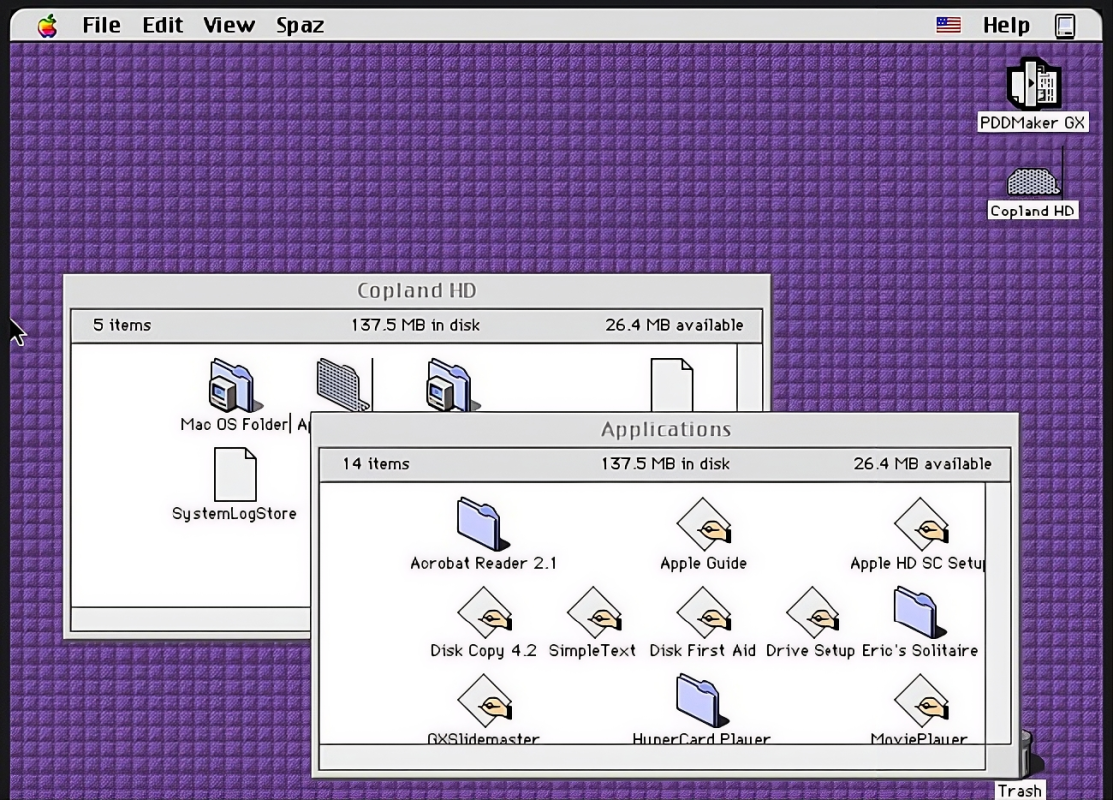
Task: Click the Mac OS Folder name label
Action: [234, 424]
